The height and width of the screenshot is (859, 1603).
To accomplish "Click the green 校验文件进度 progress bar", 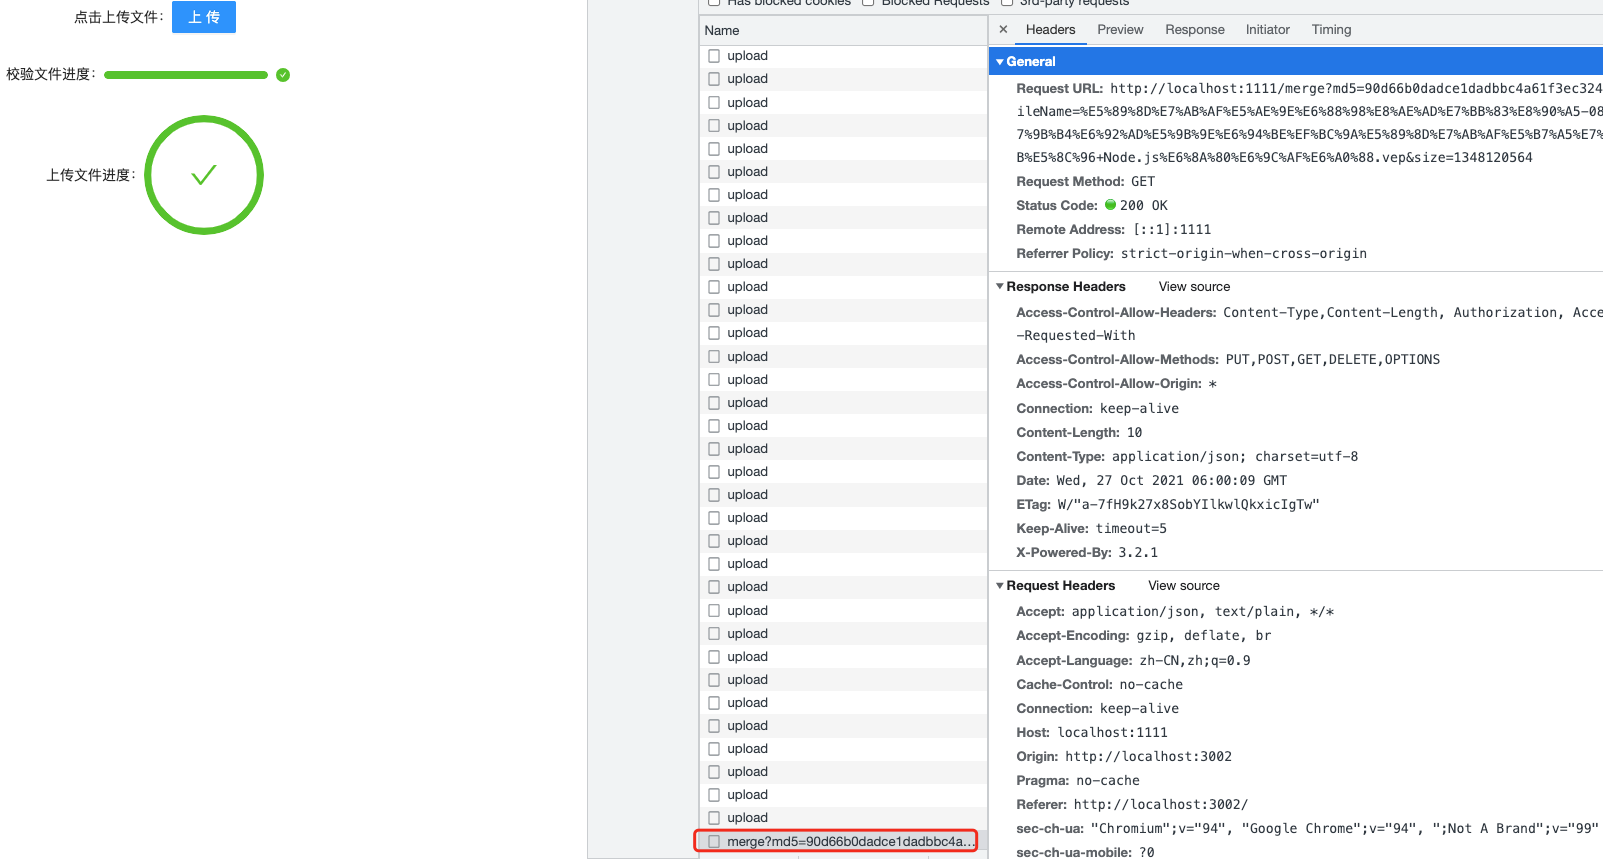I will [186, 75].
